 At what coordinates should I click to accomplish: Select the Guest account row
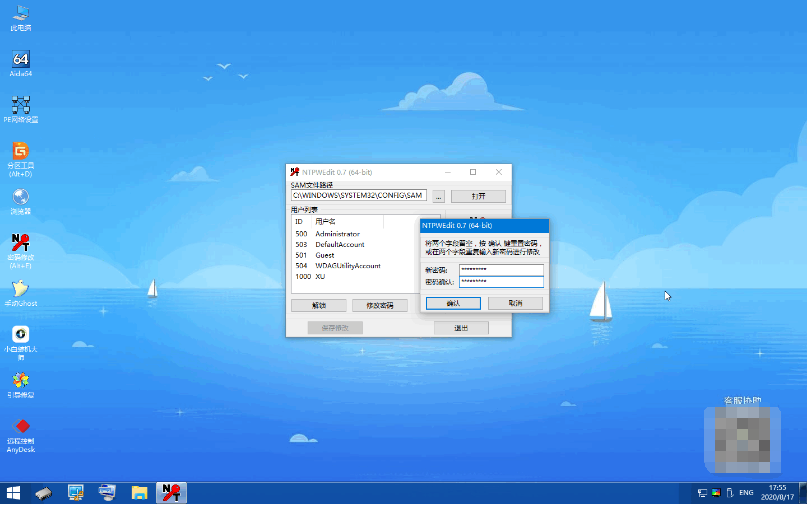(x=325, y=255)
